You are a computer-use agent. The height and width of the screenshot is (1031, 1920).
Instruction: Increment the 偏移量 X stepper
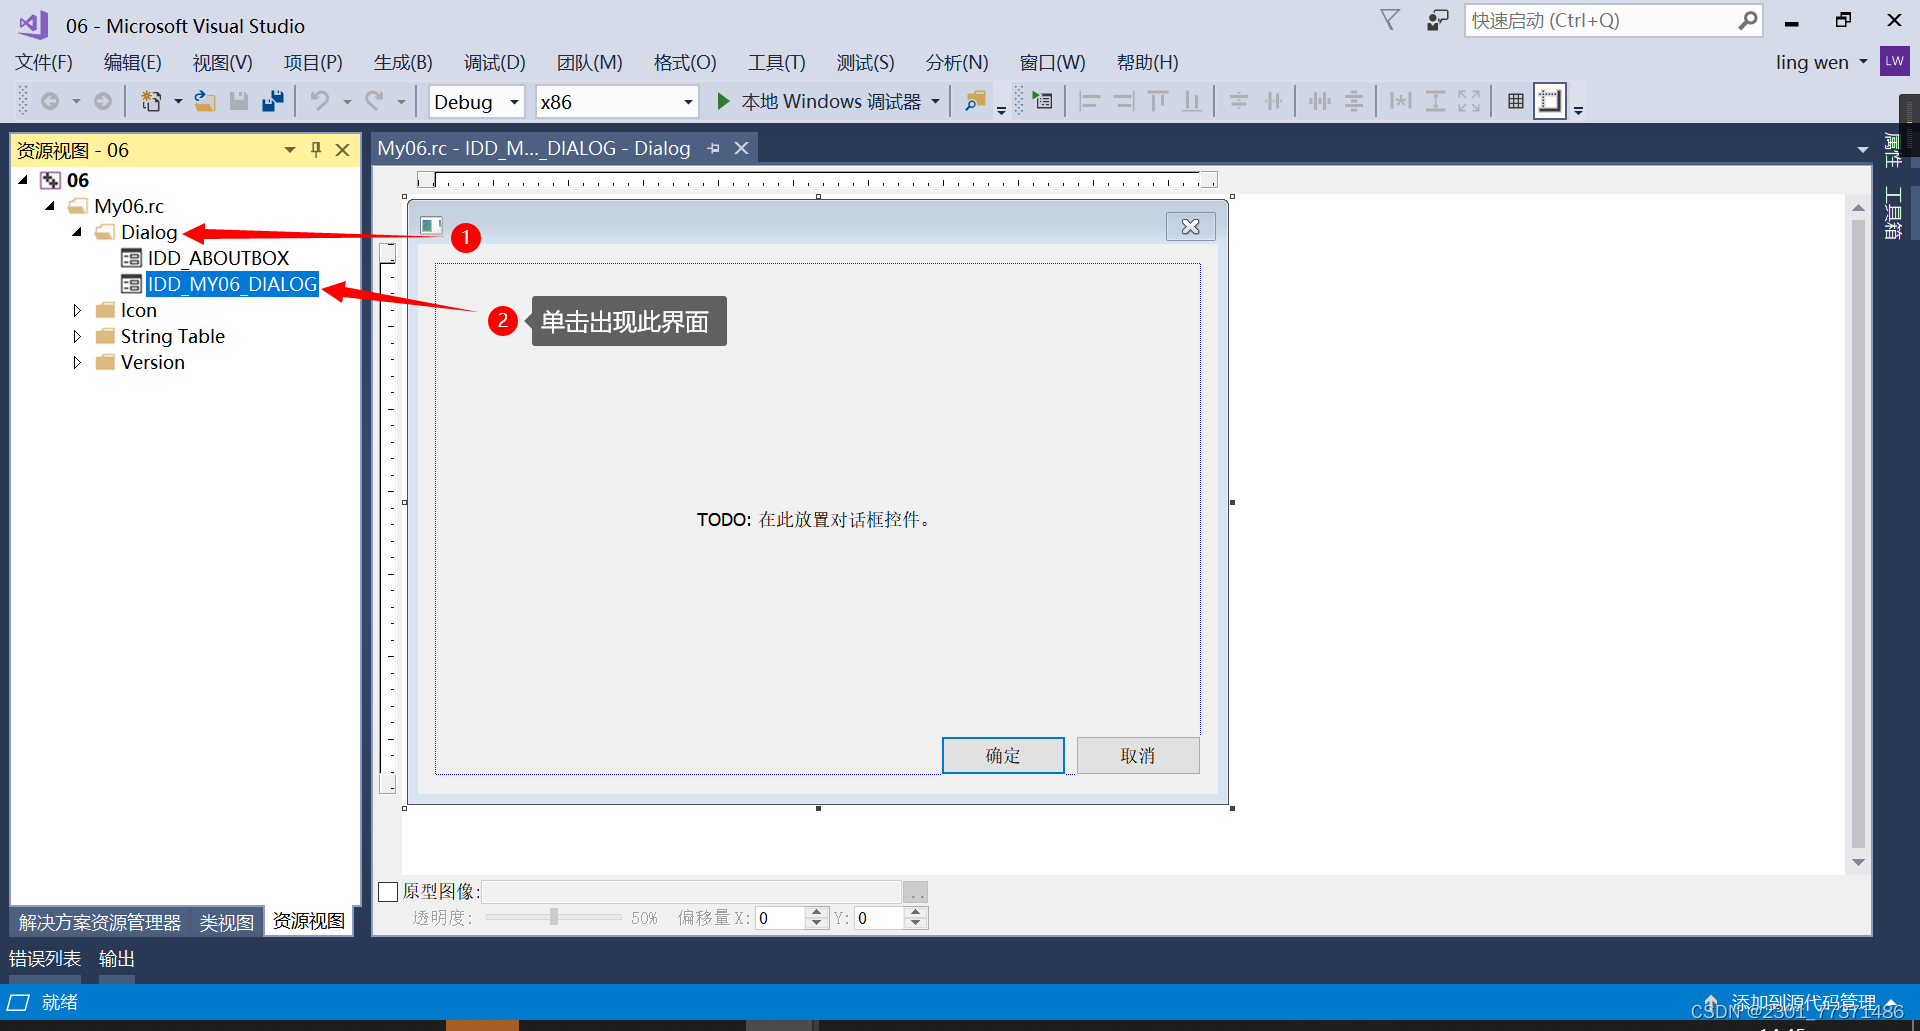pyautogui.click(x=816, y=911)
